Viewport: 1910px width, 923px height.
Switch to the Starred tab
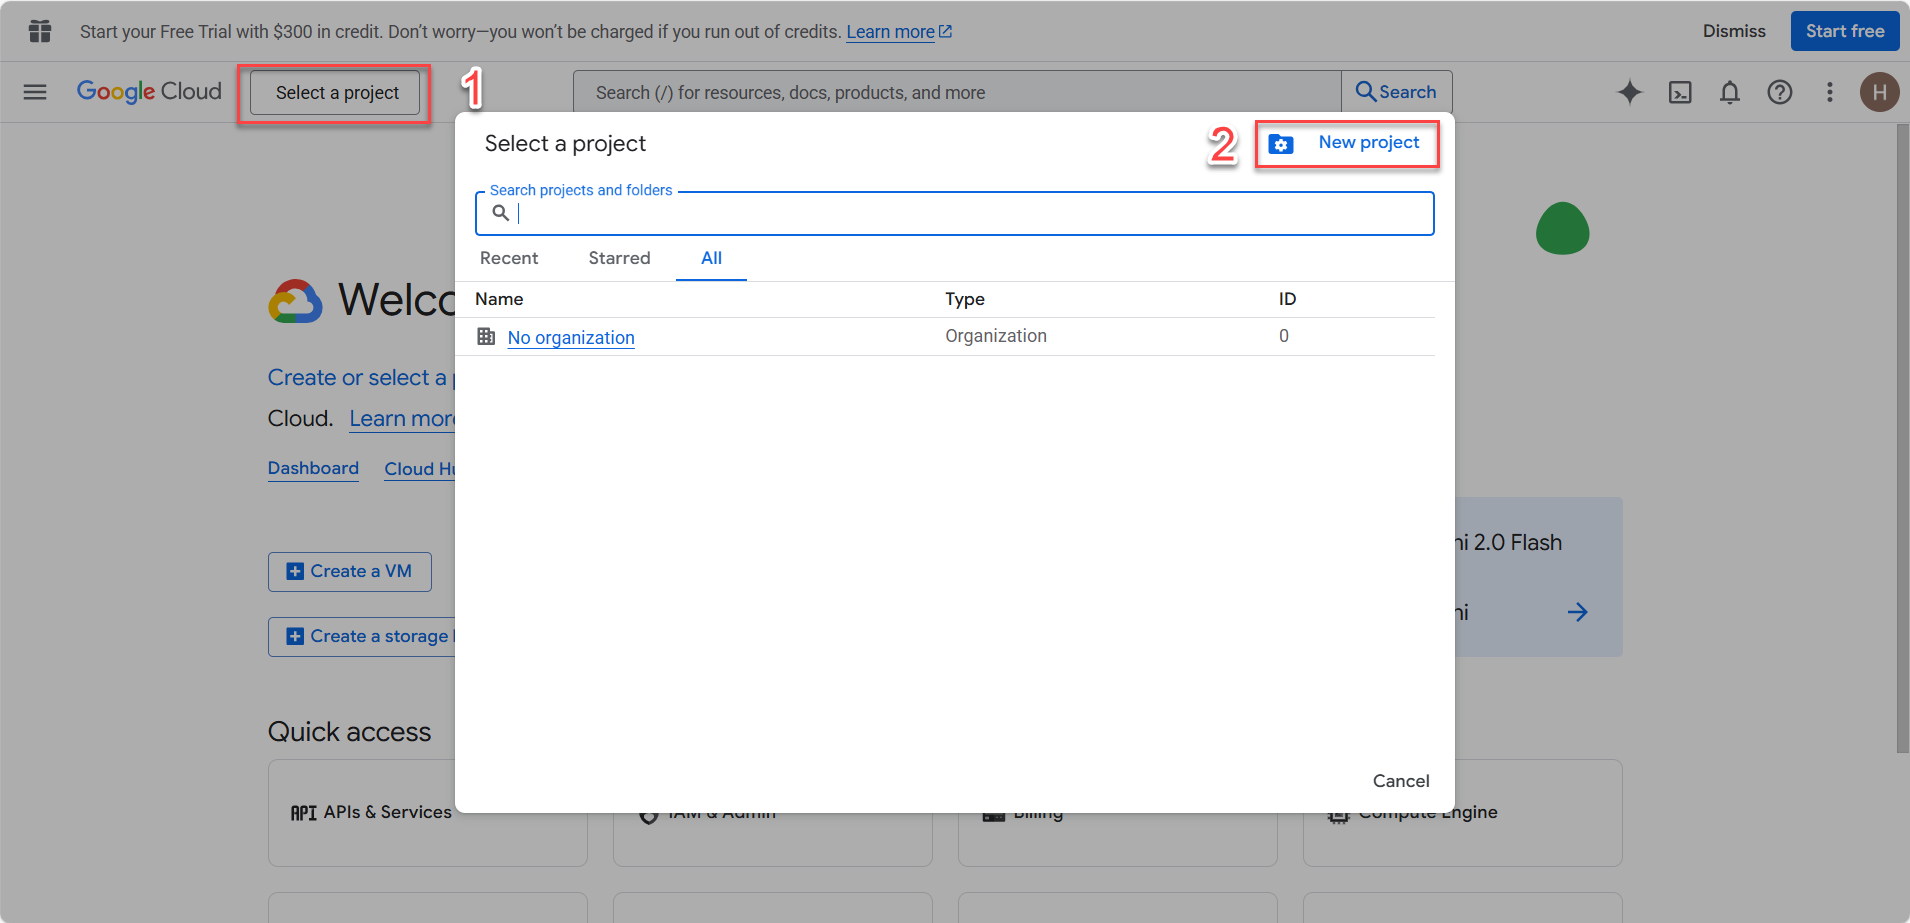619,258
